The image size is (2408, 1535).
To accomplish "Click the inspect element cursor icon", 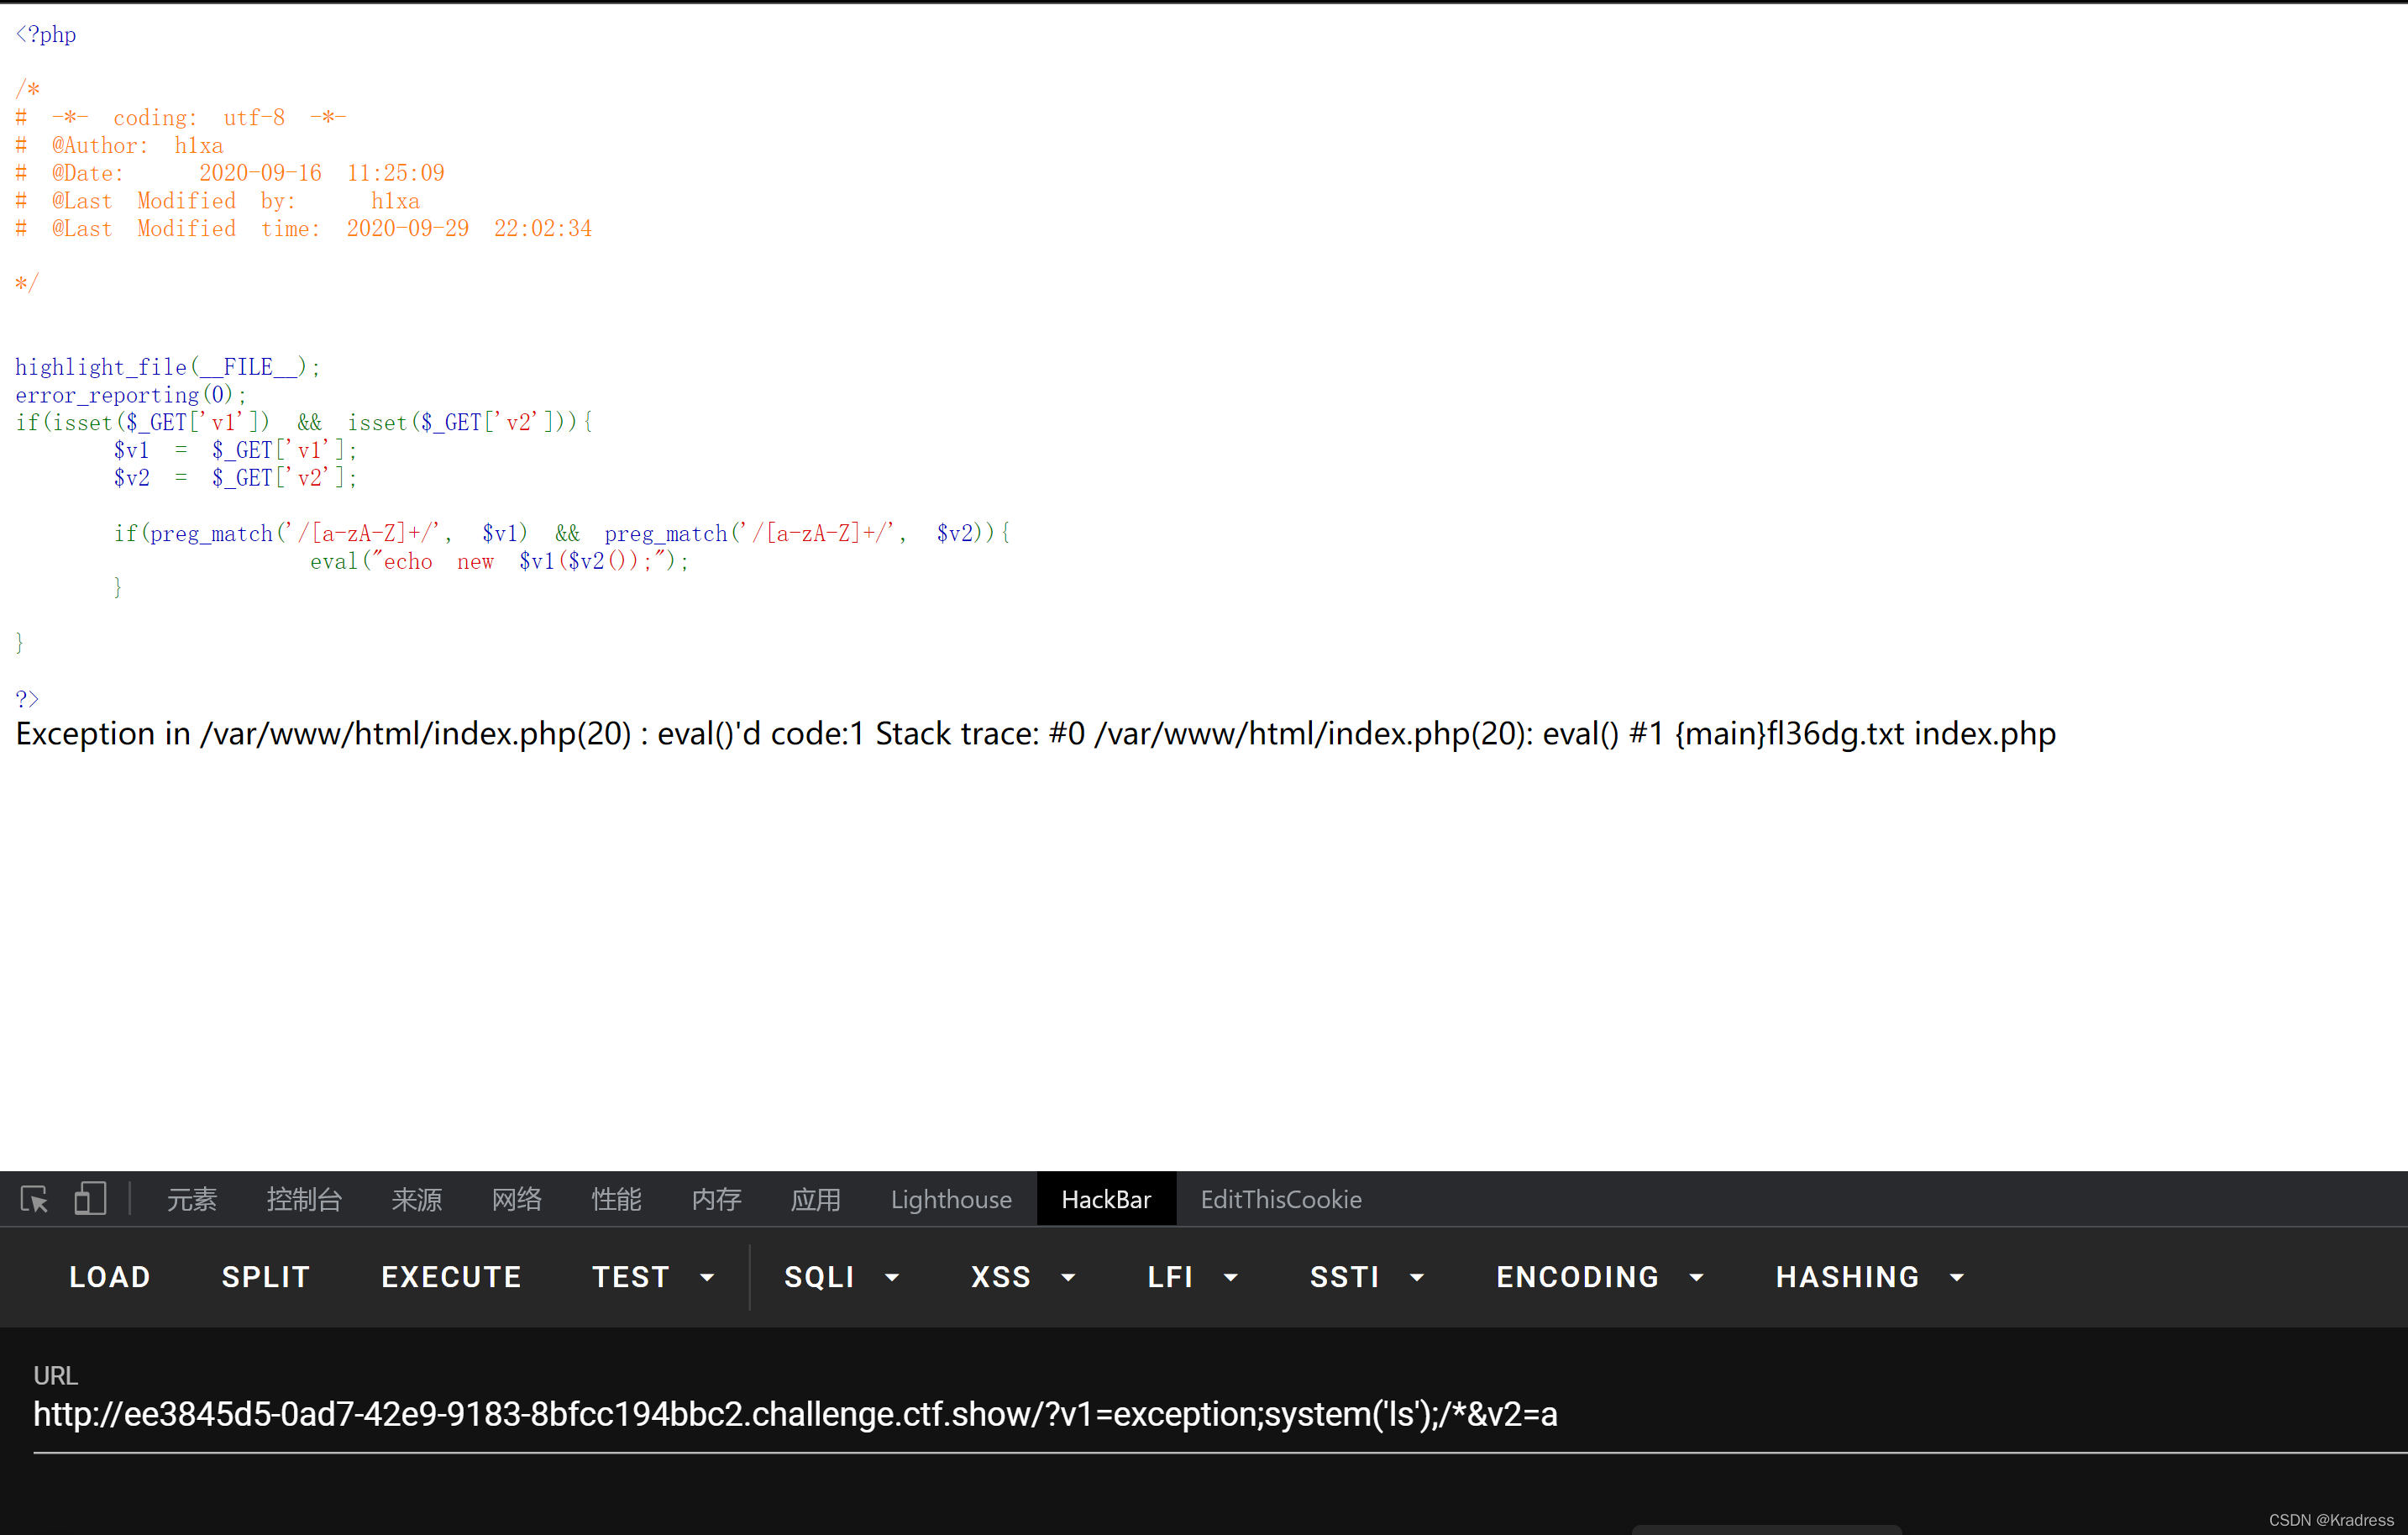I will coord(34,1199).
